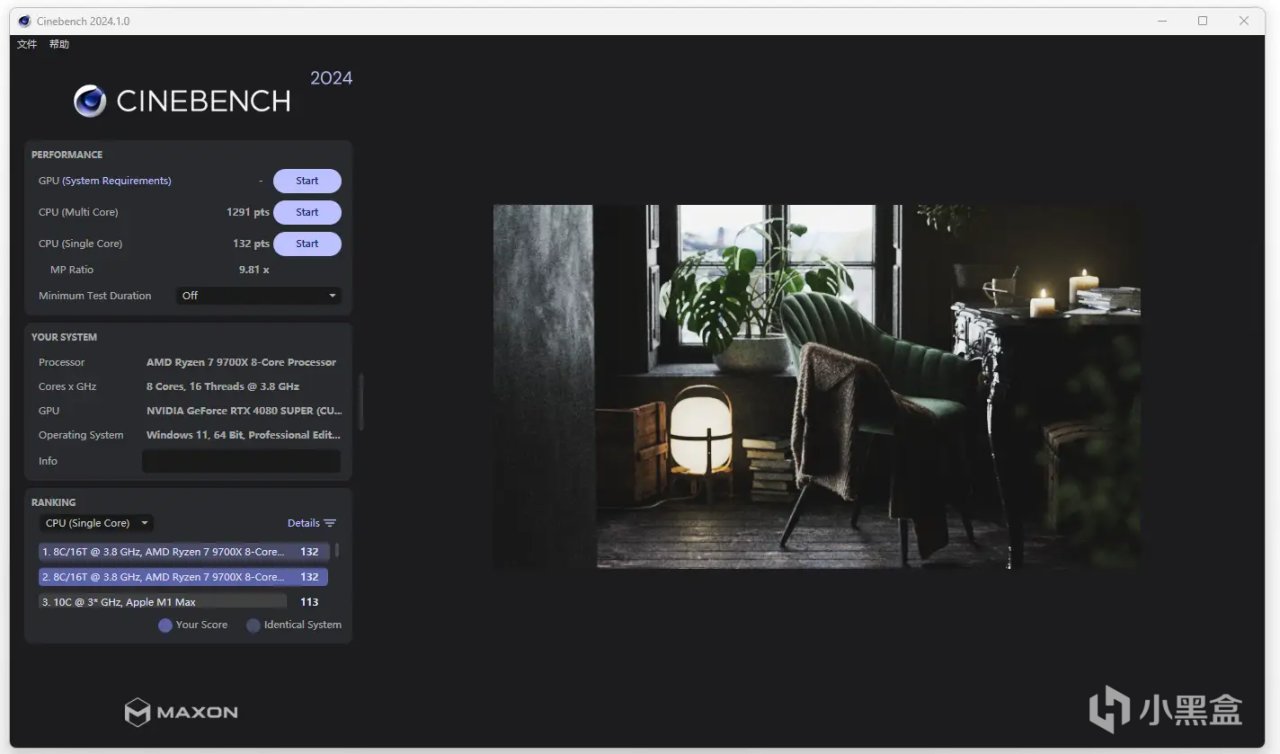This screenshot has height=754, width=1280.
Task: Open the CPU (Single Core) ranking dropdown
Action: (97, 523)
